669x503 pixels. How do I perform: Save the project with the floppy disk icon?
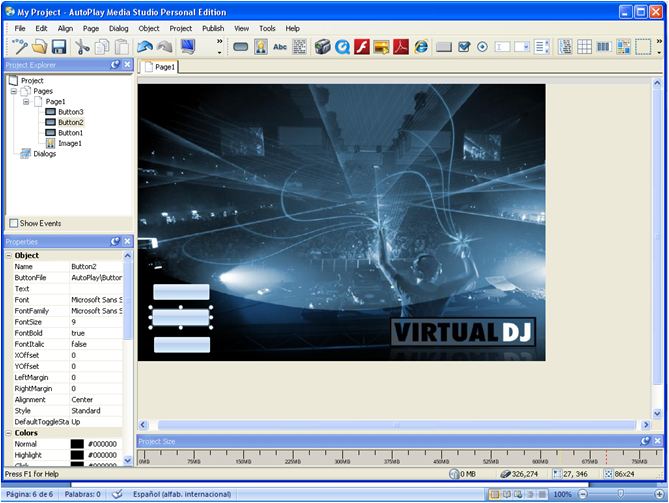(59, 47)
